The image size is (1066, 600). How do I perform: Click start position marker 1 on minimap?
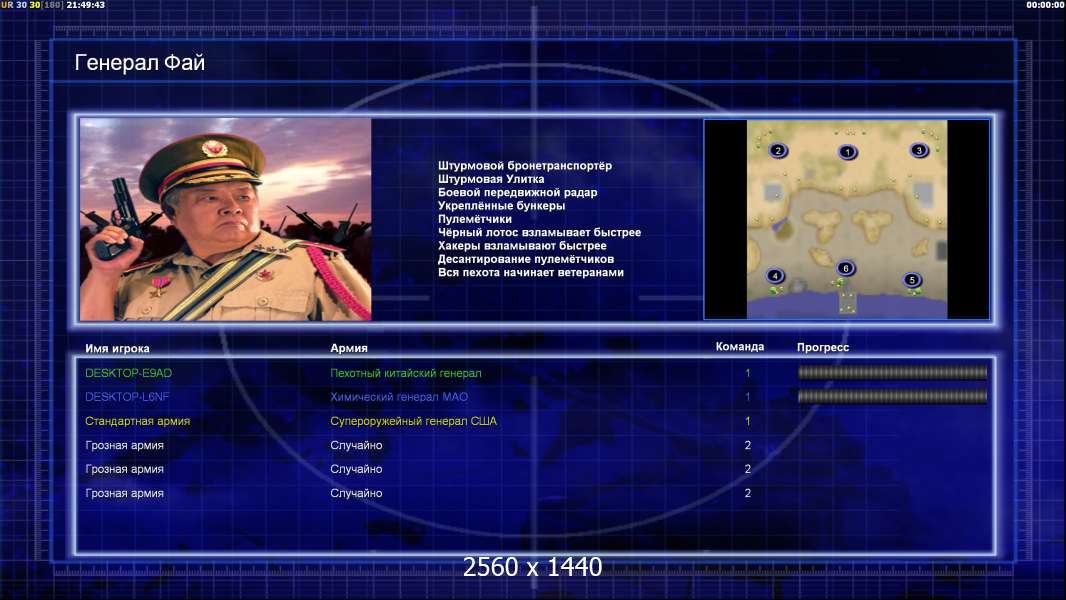click(x=847, y=152)
